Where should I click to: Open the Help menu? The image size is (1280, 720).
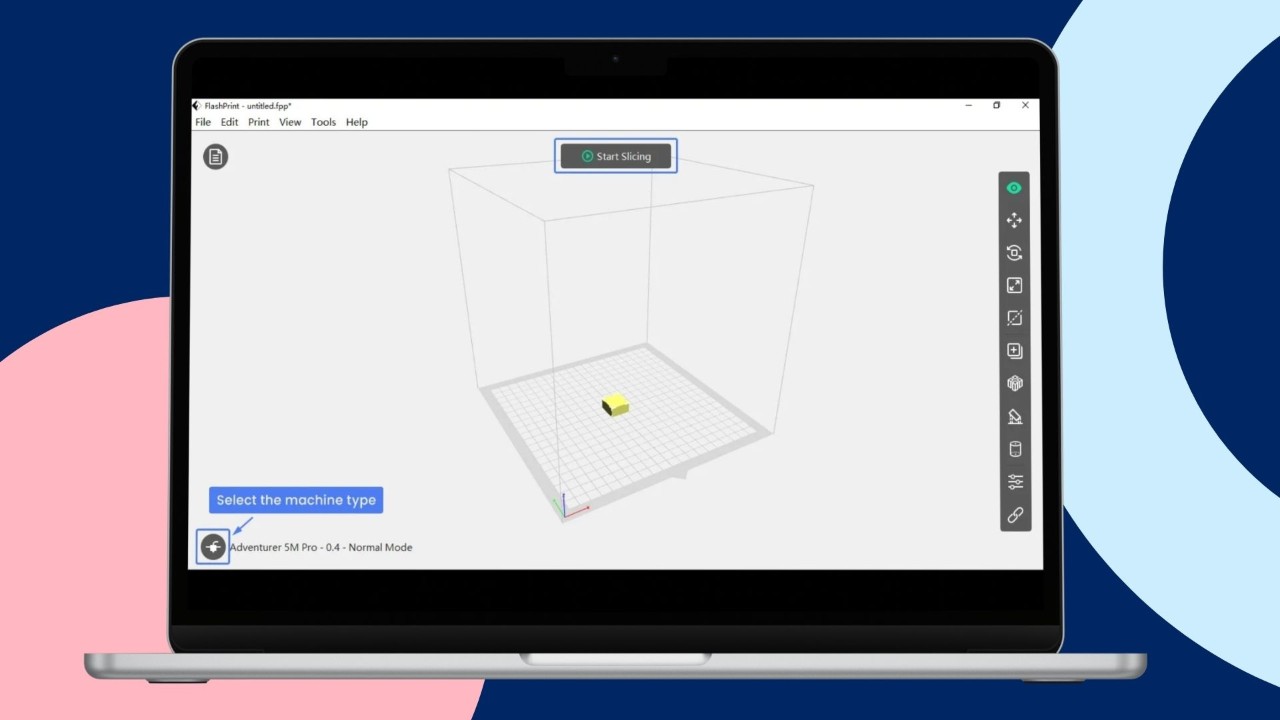tap(357, 122)
